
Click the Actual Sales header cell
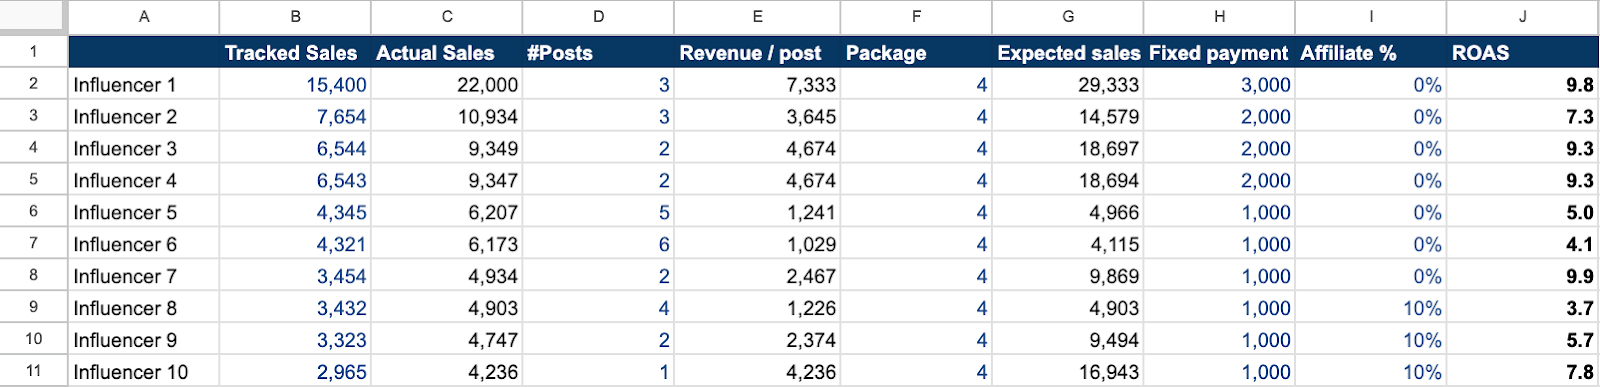[446, 53]
